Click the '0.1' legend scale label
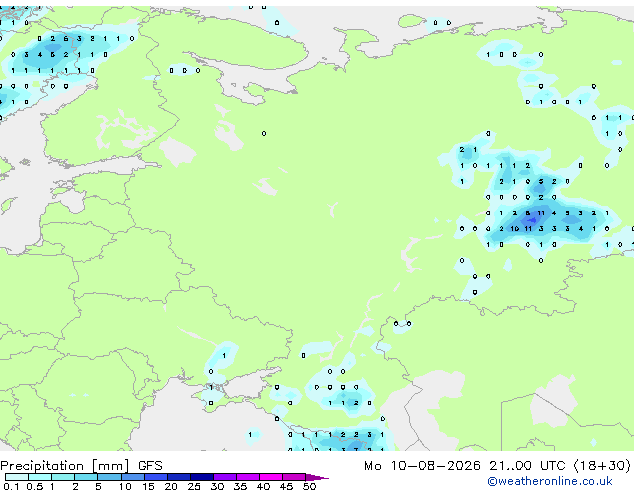The height and width of the screenshot is (490, 634). [x=11, y=486]
